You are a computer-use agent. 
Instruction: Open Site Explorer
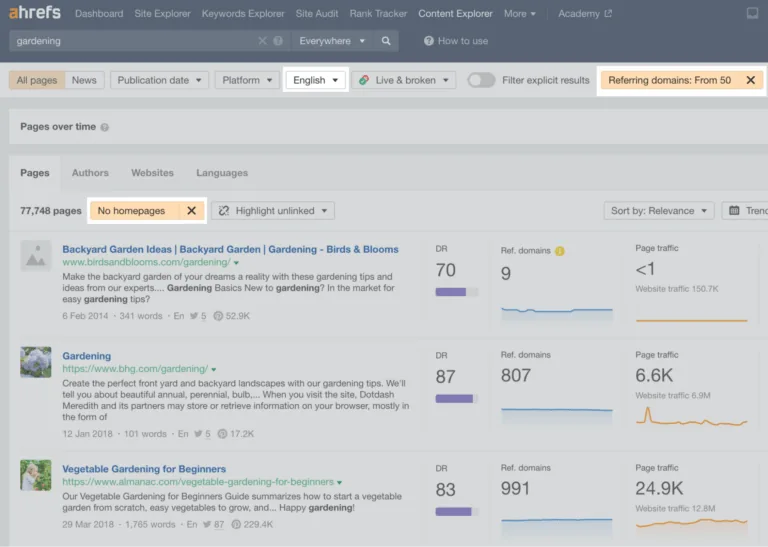pos(163,14)
